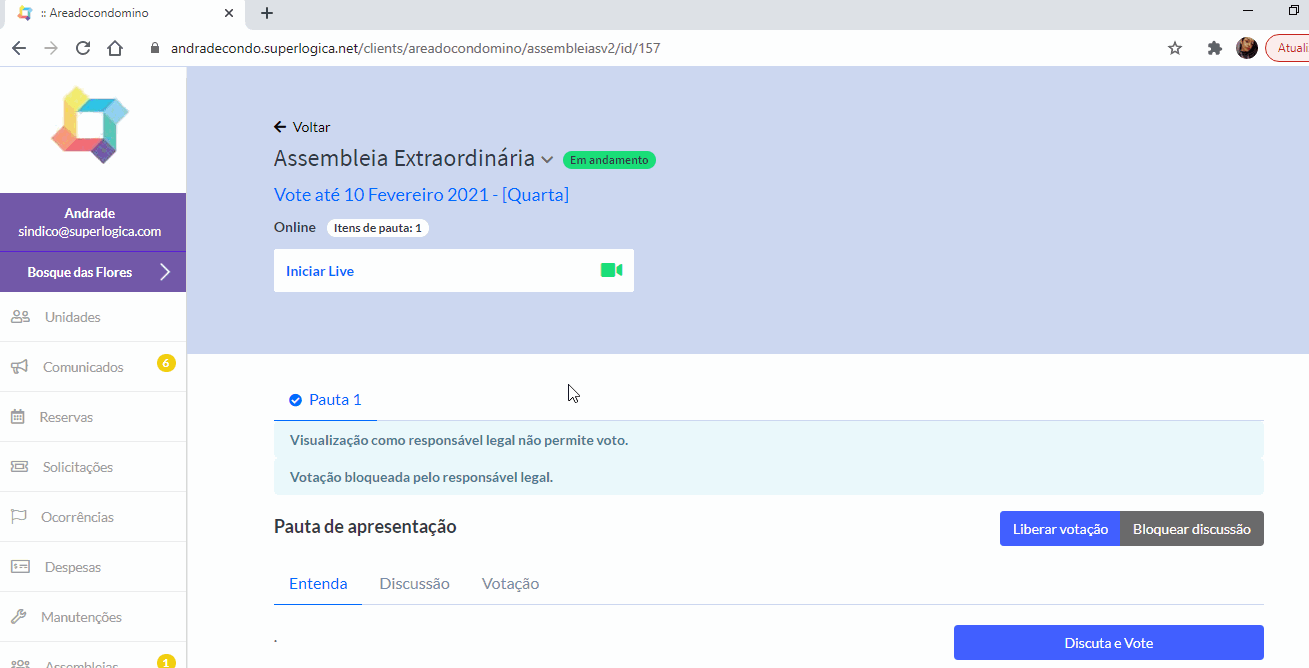Switch to the Votação tab
The width and height of the screenshot is (1309, 668).
coord(510,584)
